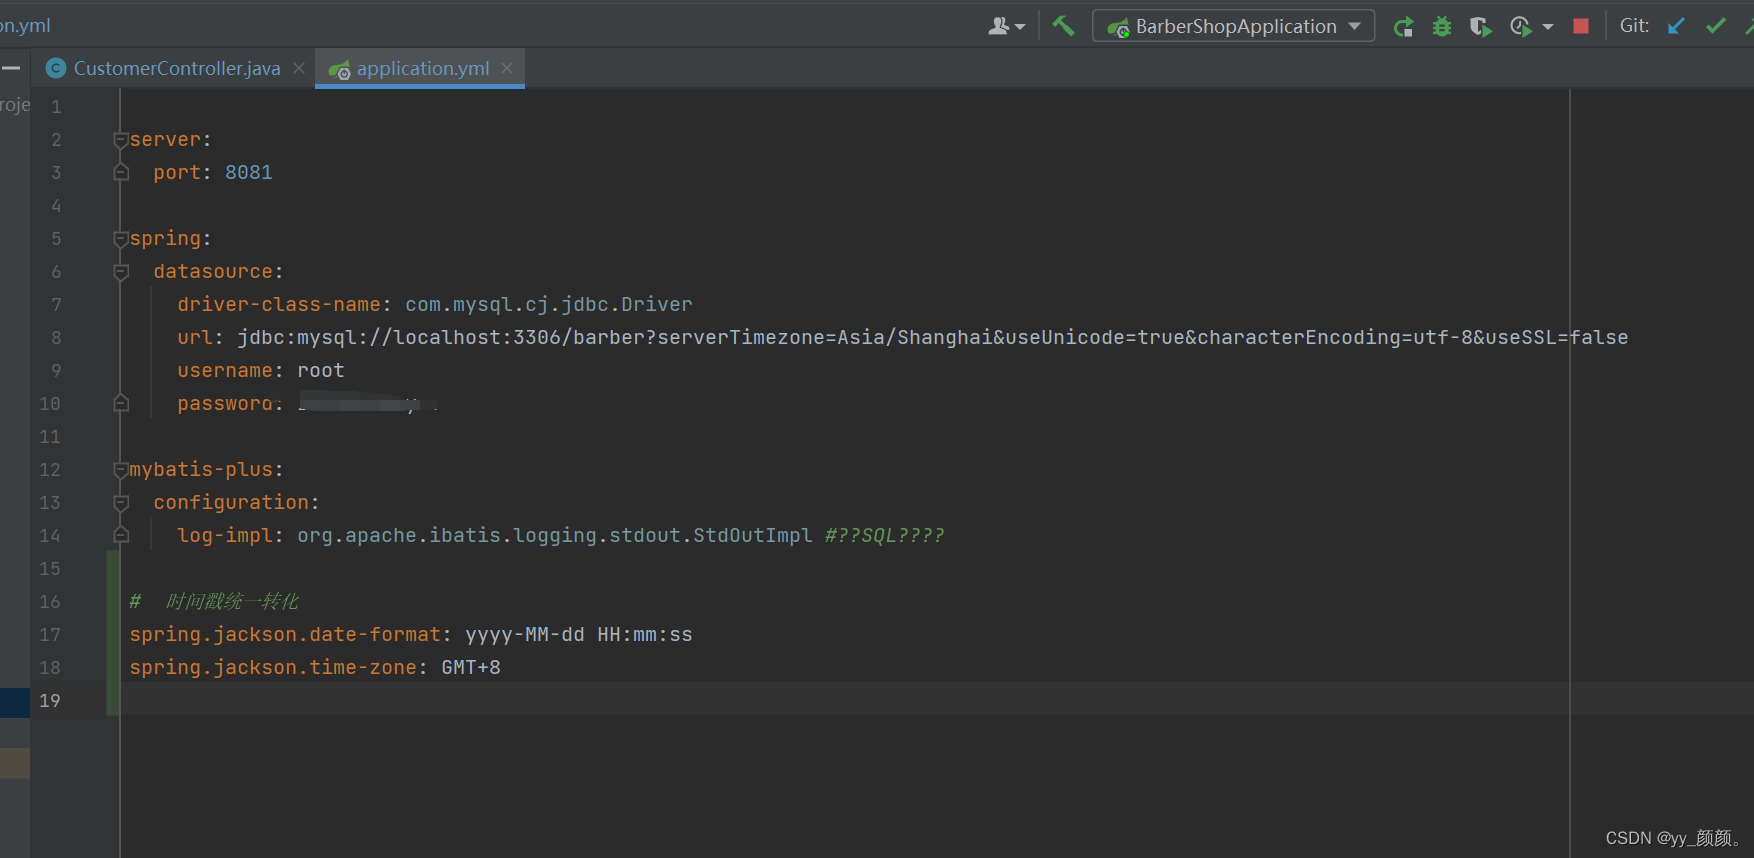Click the #??SQL???? comment

click(x=885, y=535)
